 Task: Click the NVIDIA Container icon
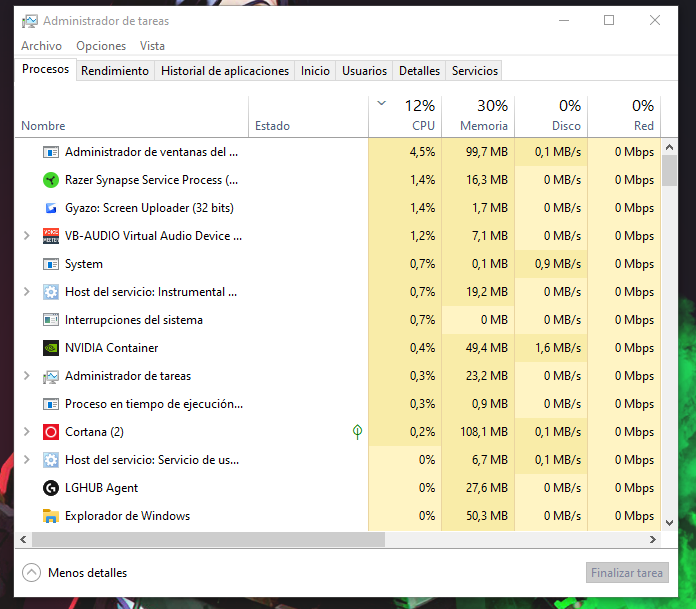(x=51, y=348)
